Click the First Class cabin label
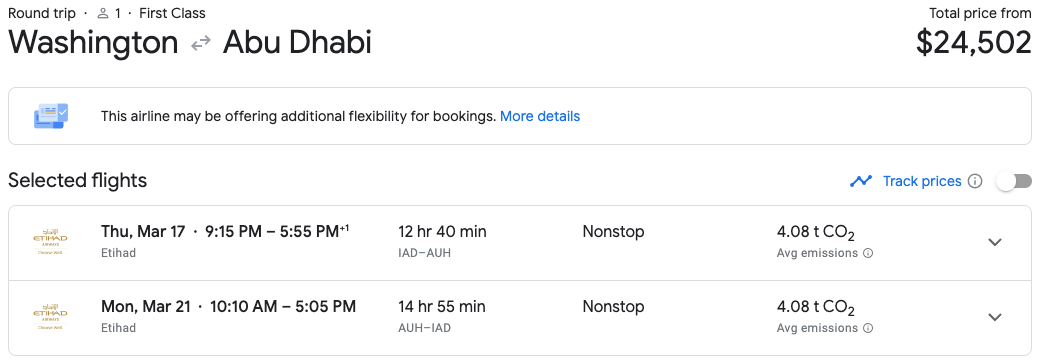Image resolution: width=1037 pixels, height=363 pixels. (172, 13)
